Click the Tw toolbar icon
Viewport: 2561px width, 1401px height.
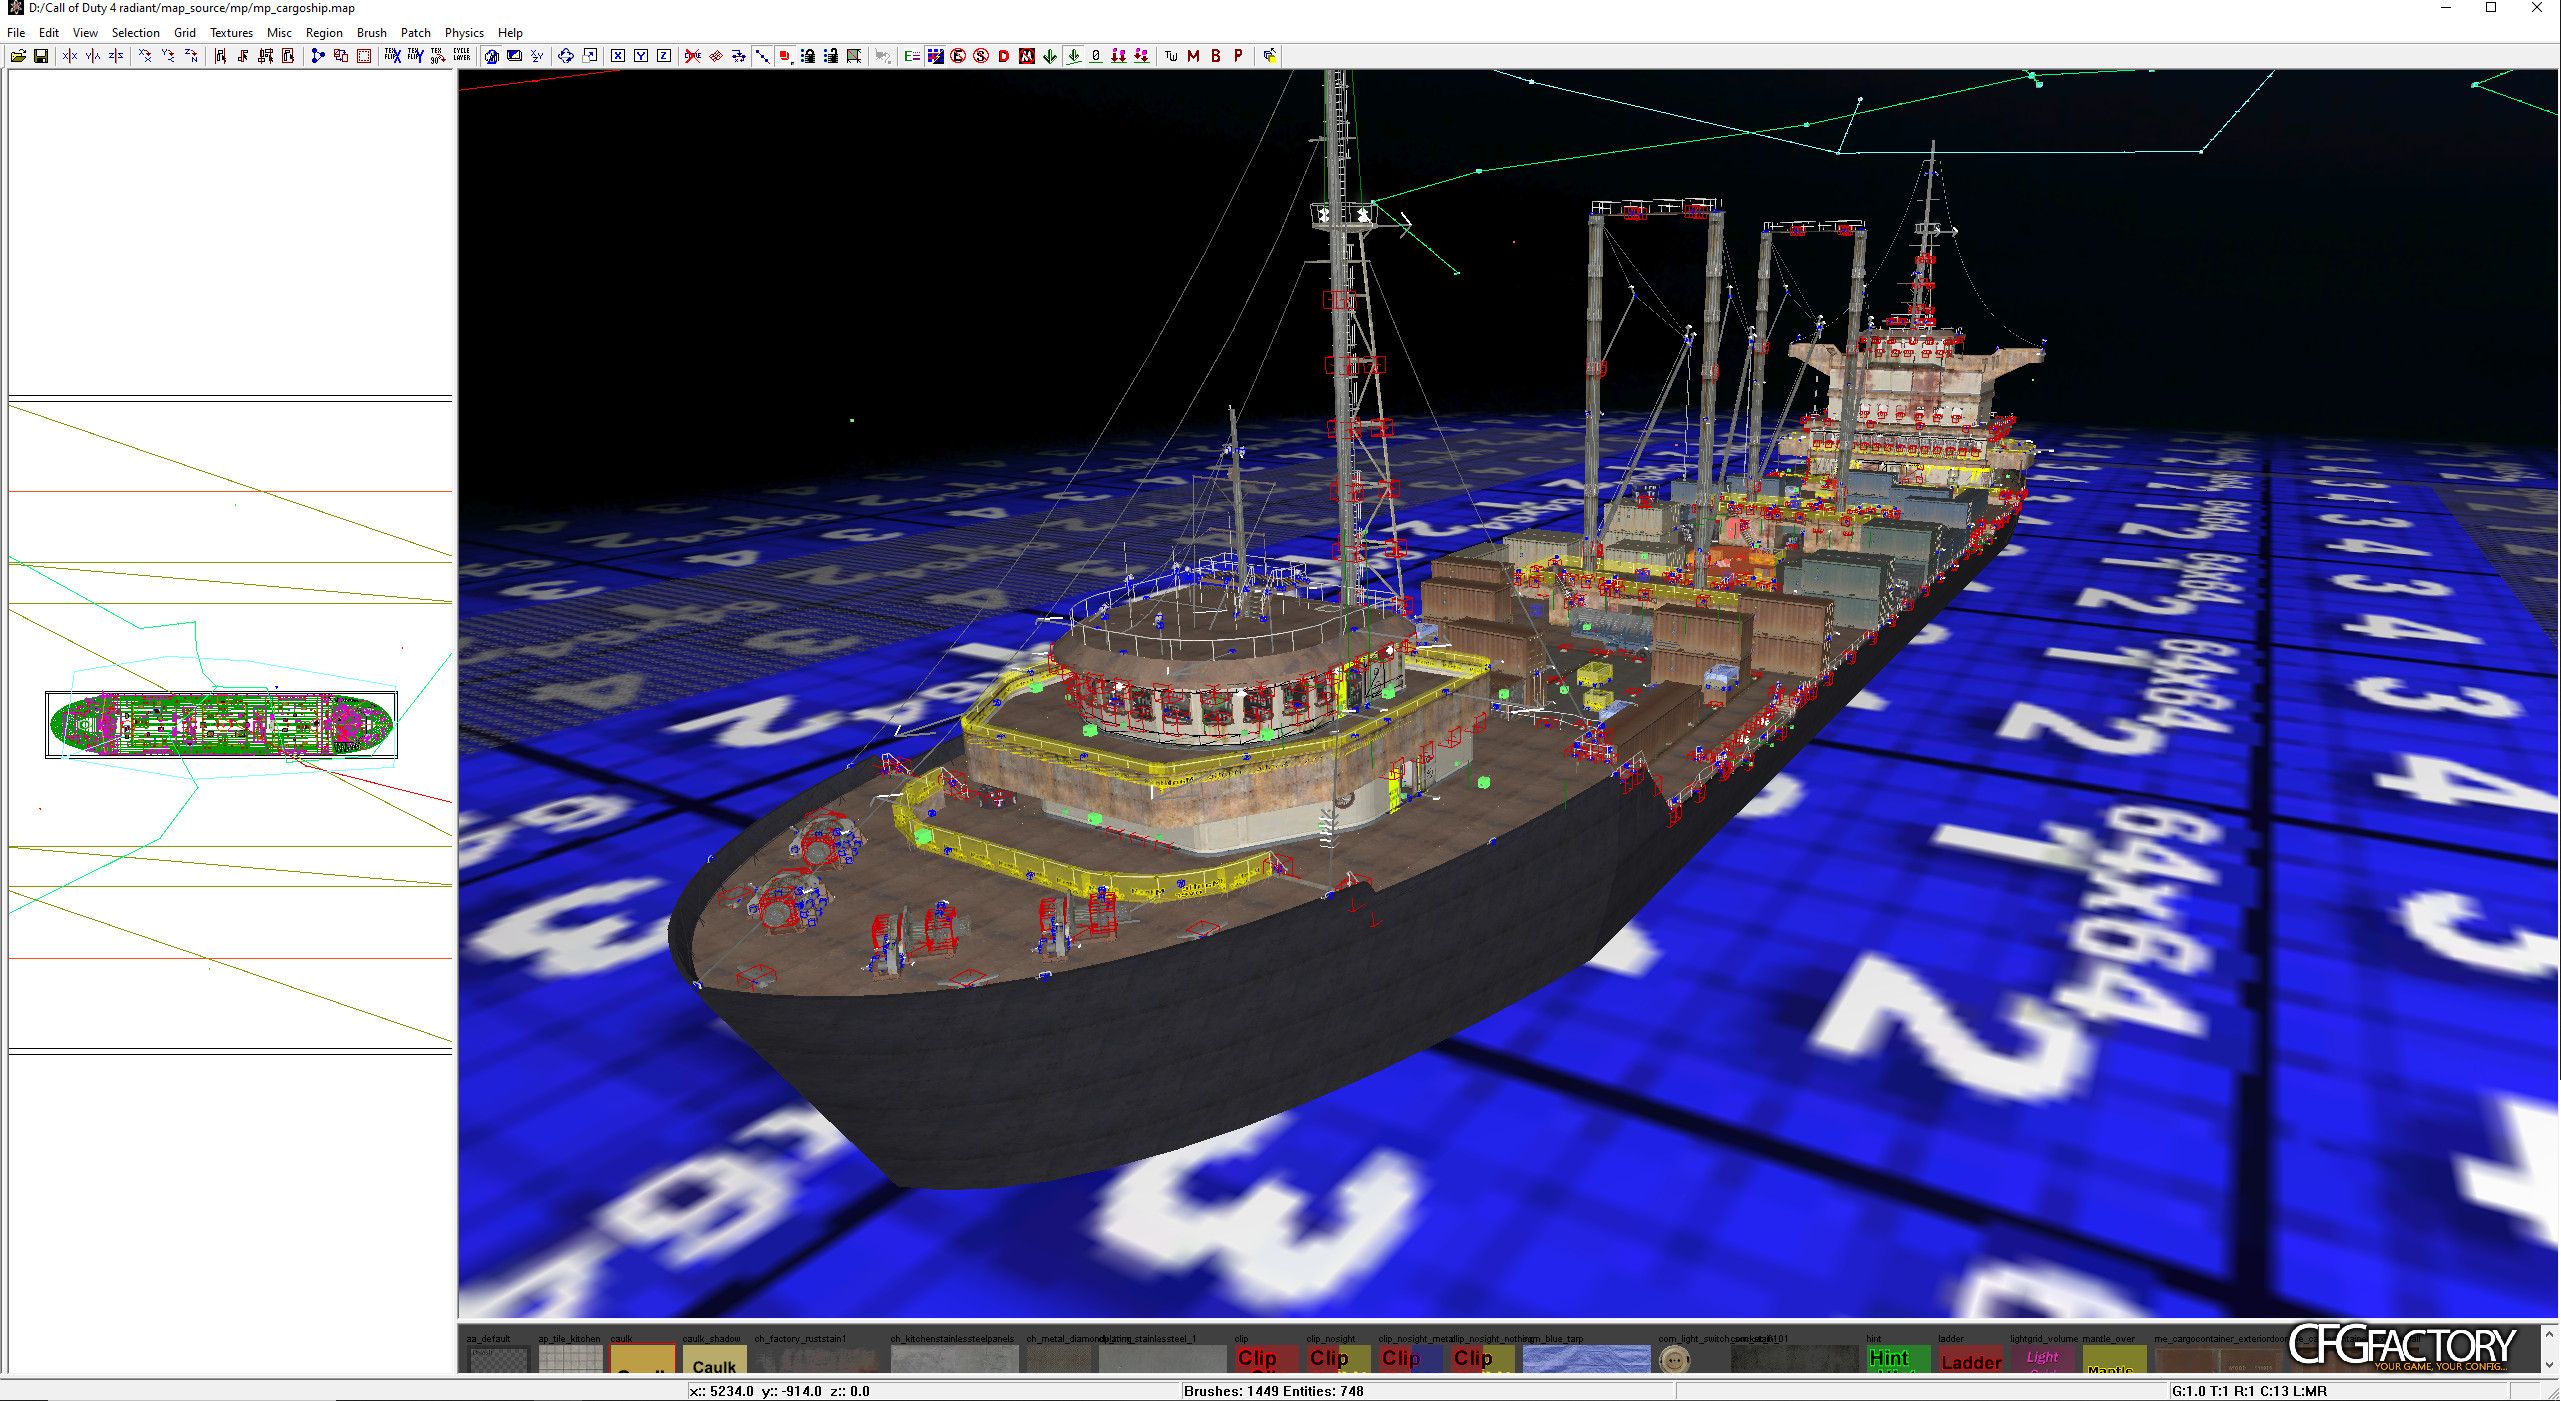click(x=1171, y=56)
